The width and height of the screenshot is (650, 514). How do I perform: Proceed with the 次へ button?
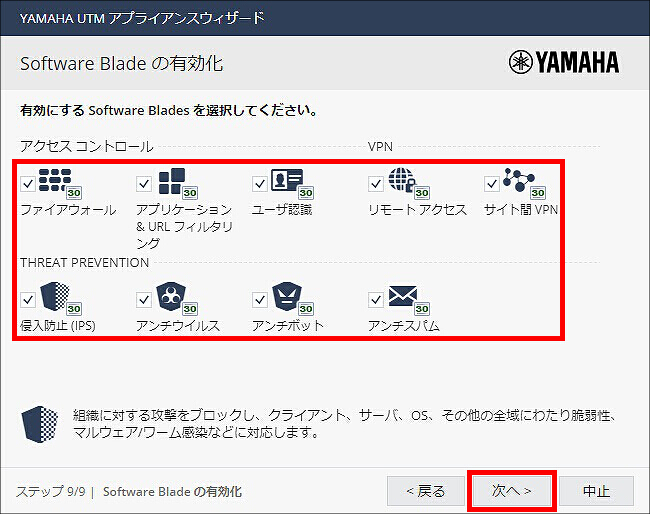coord(512,491)
